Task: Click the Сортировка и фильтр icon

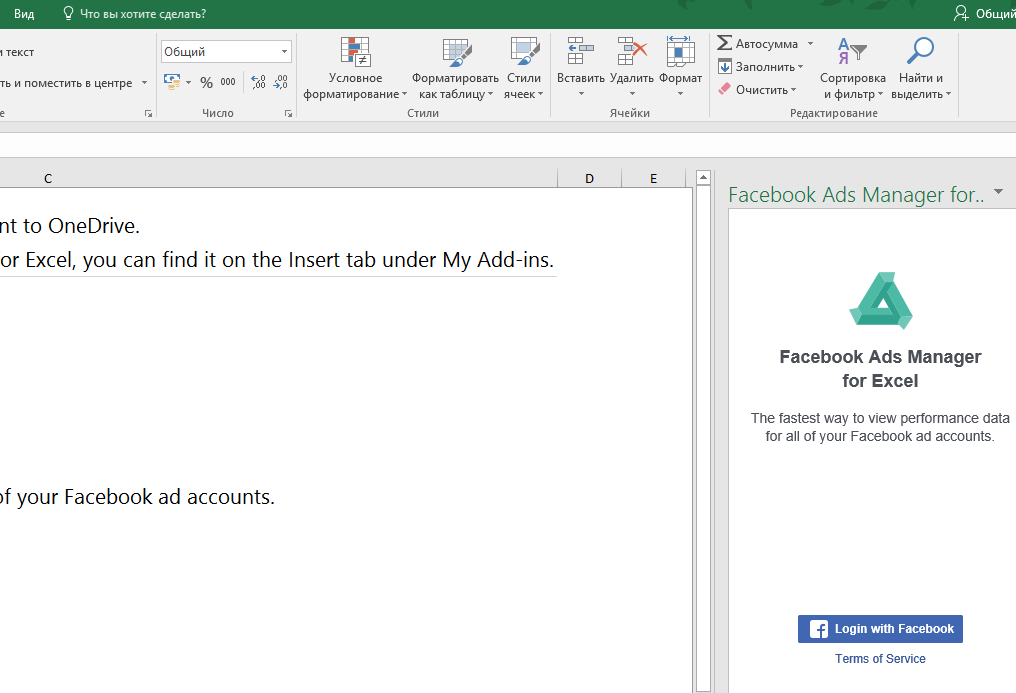Action: coord(852,51)
